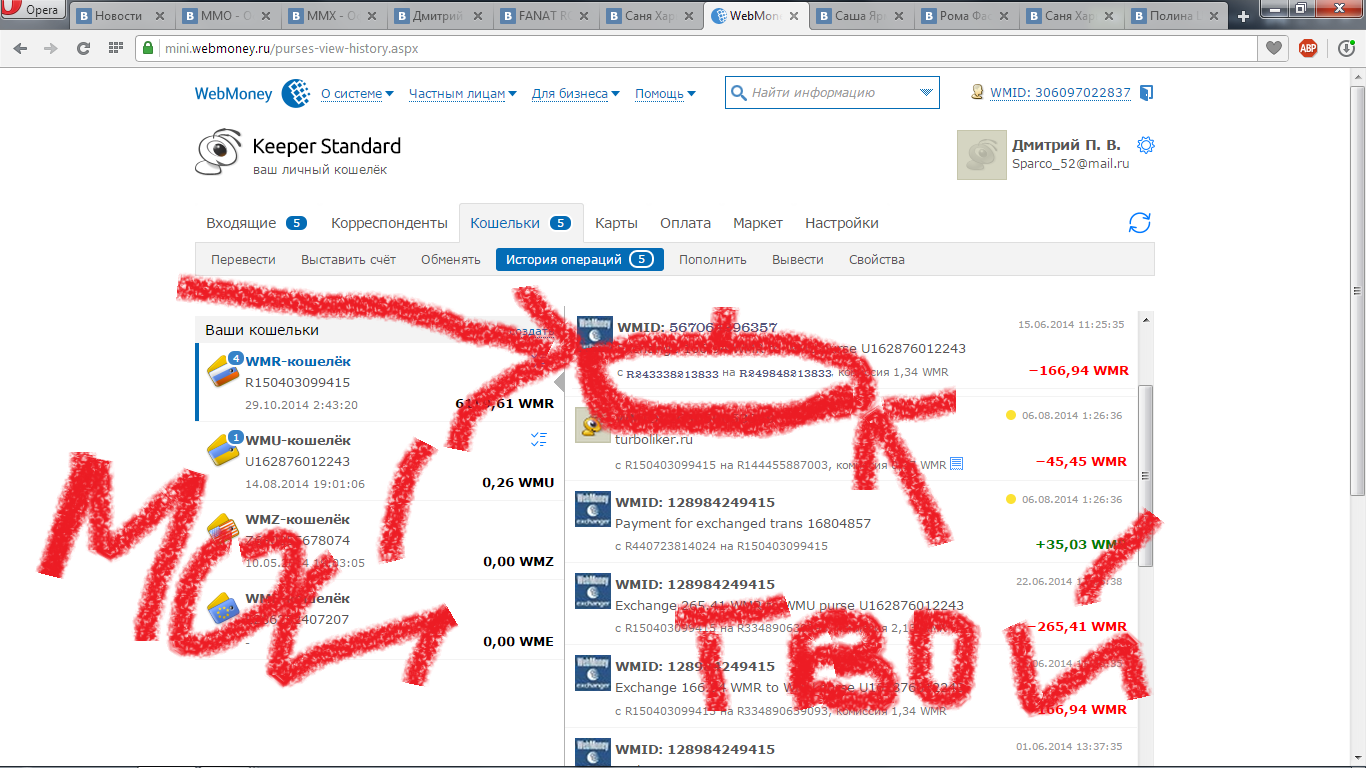Viewport: 1366px width, 768px height.
Task: Click the exchanger icon on the Exchange 265,41 row
Action: (594, 590)
